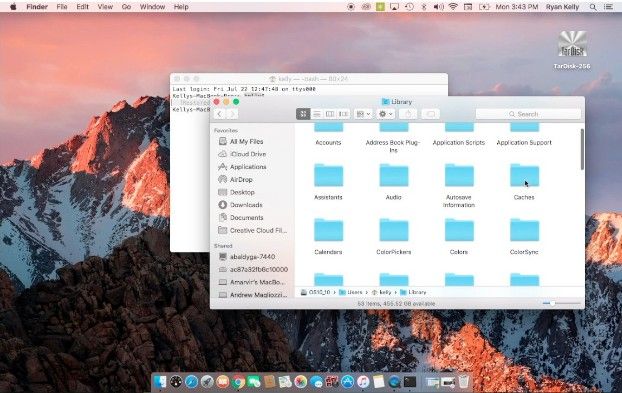Viewport: 622px width, 393px height.
Task: Open the Ryan Kelly user menu
Action: tap(562, 7)
